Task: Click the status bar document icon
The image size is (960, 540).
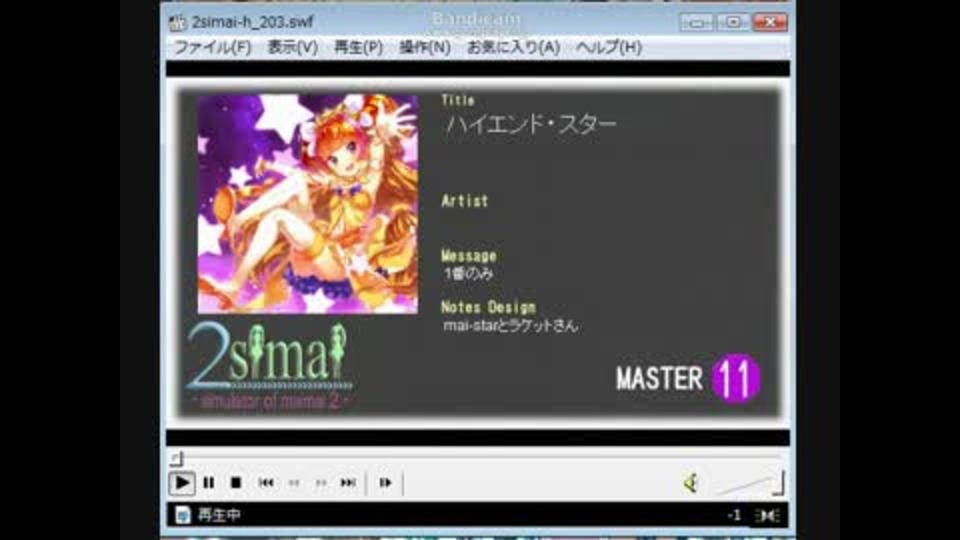Action: pyautogui.click(x=182, y=515)
